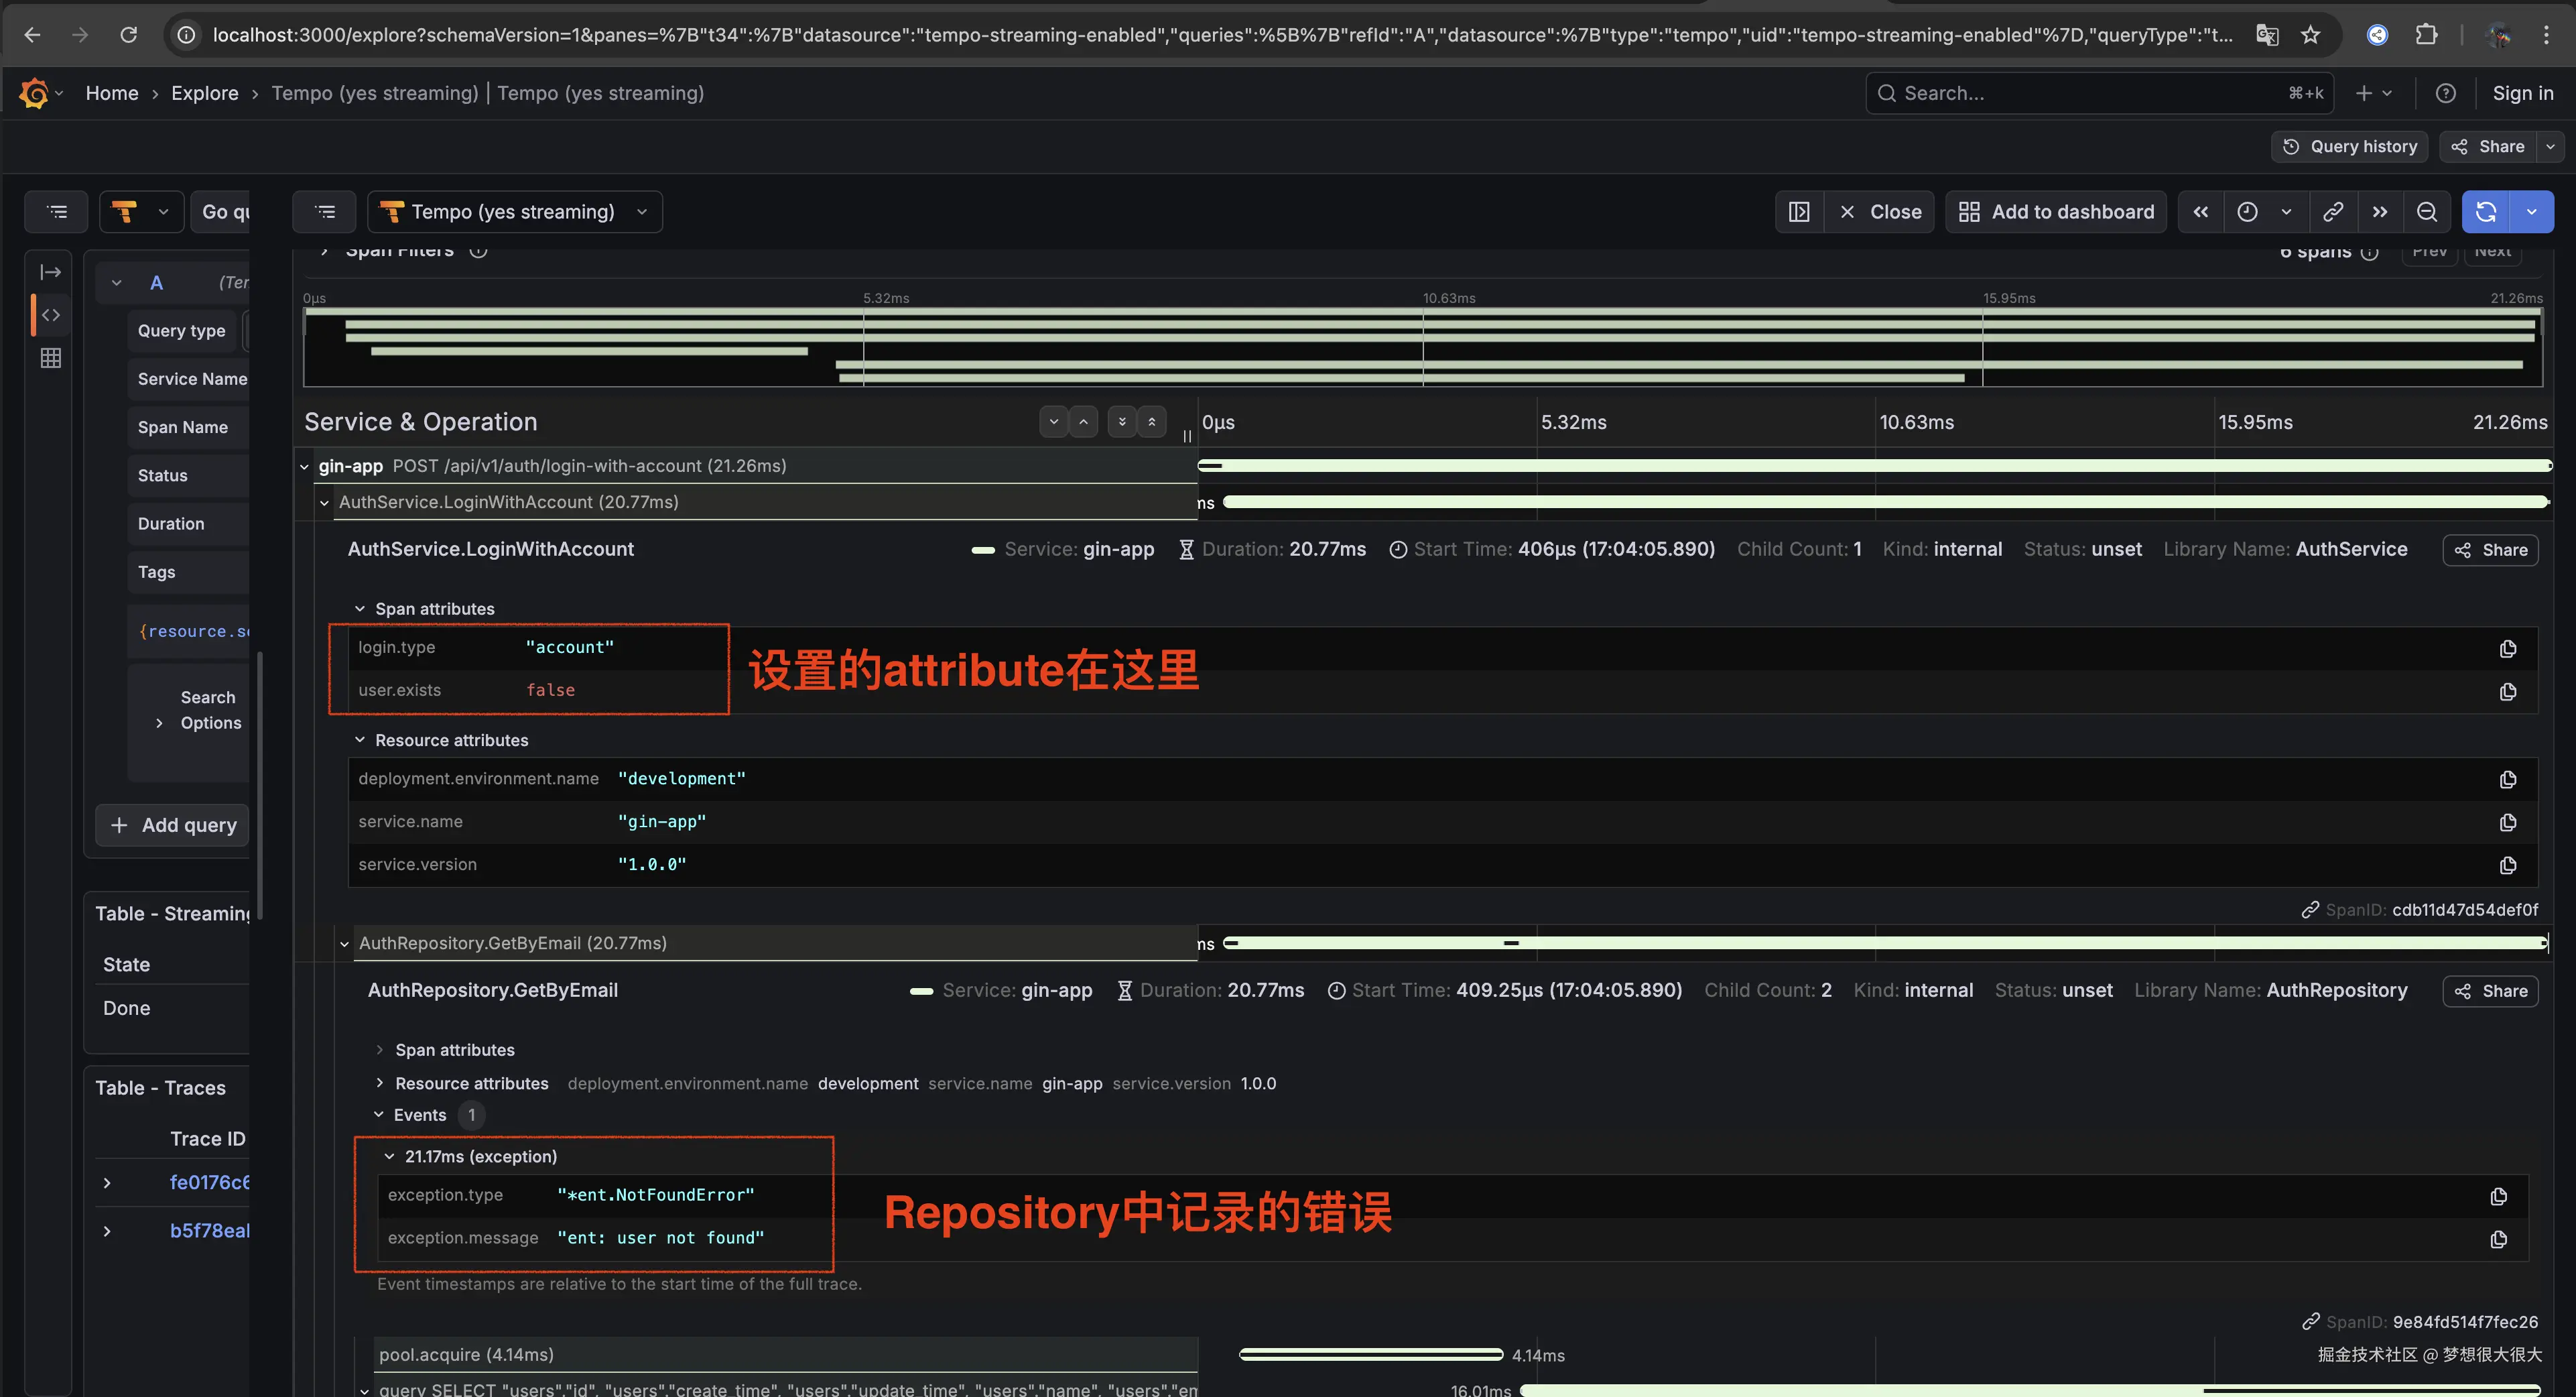Open the Tempo (yes streaming) datasource dropdown
2576x1397 pixels.
pyautogui.click(x=515, y=212)
